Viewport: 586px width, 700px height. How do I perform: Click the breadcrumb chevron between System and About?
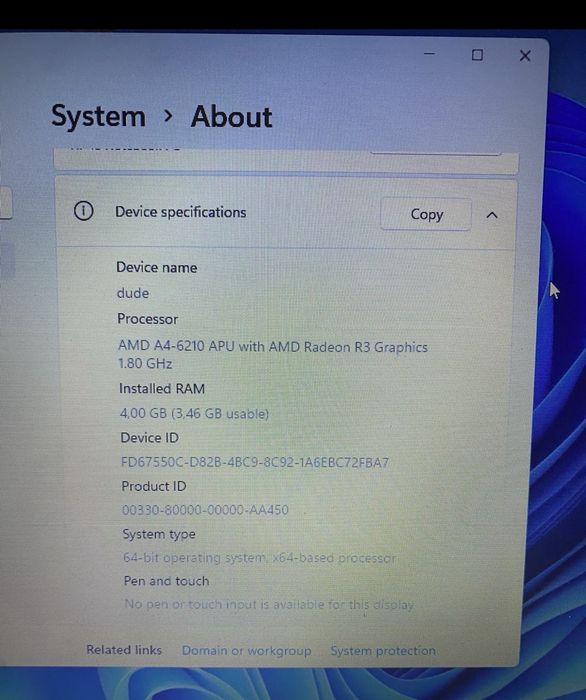click(168, 116)
